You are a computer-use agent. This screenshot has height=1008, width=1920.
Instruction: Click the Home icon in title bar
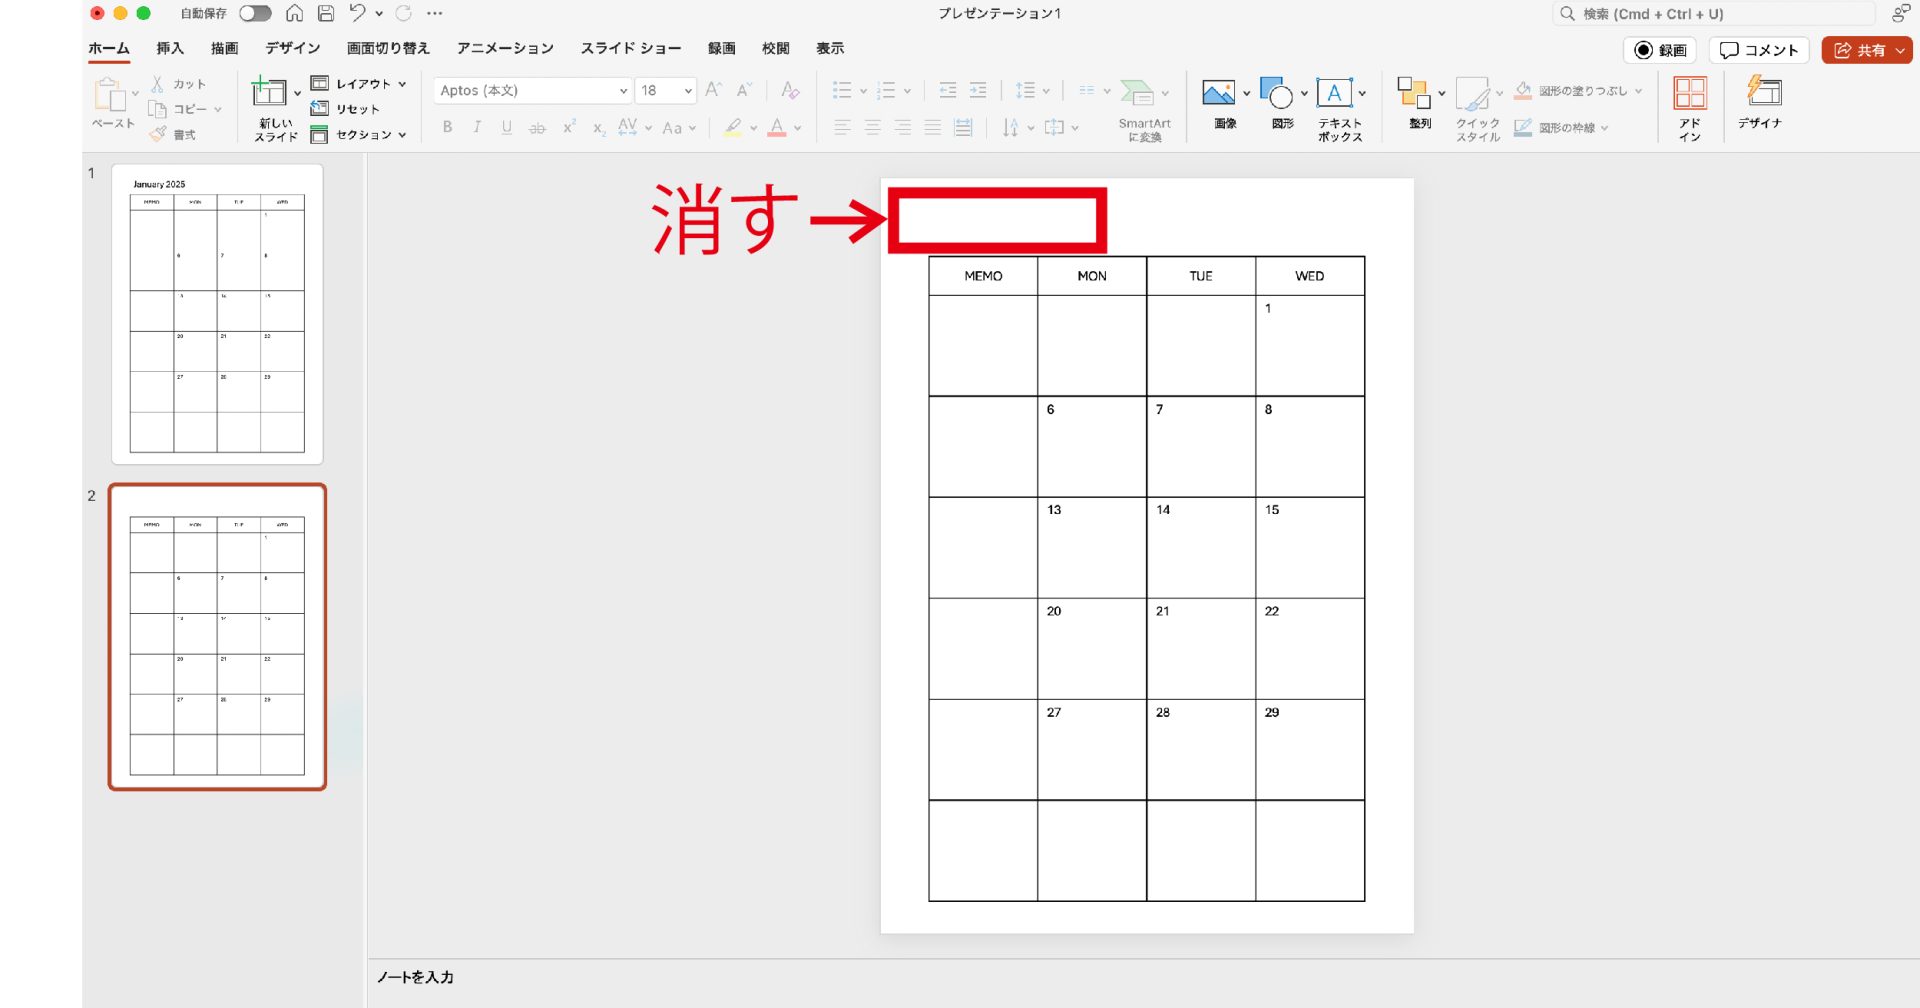coord(294,13)
